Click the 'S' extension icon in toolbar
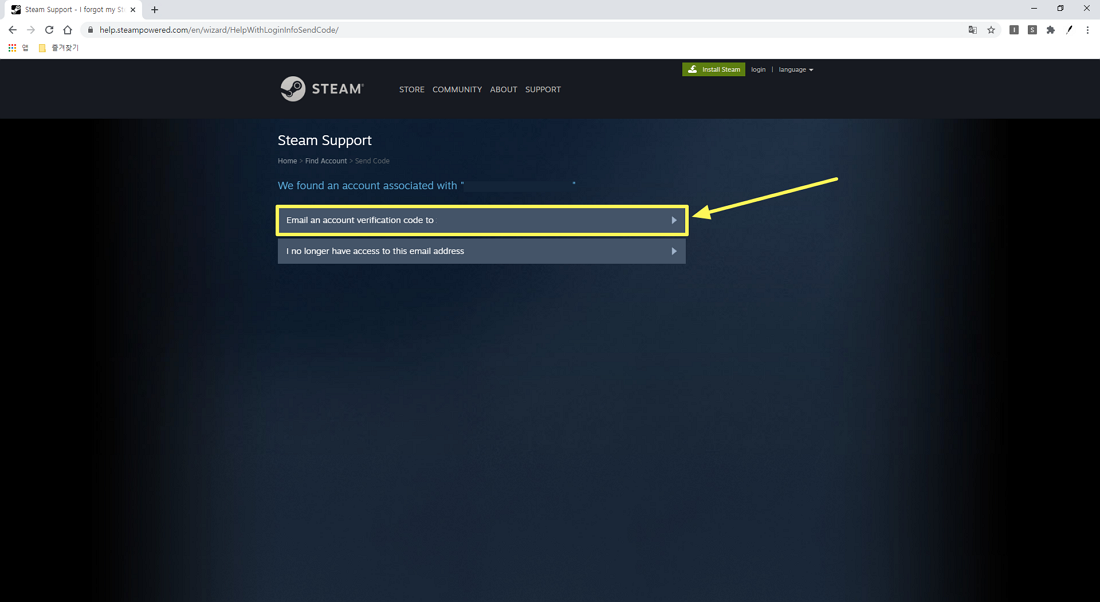Image resolution: width=1100 pixels, height=602 pixels. click(x=1032, y=29)
